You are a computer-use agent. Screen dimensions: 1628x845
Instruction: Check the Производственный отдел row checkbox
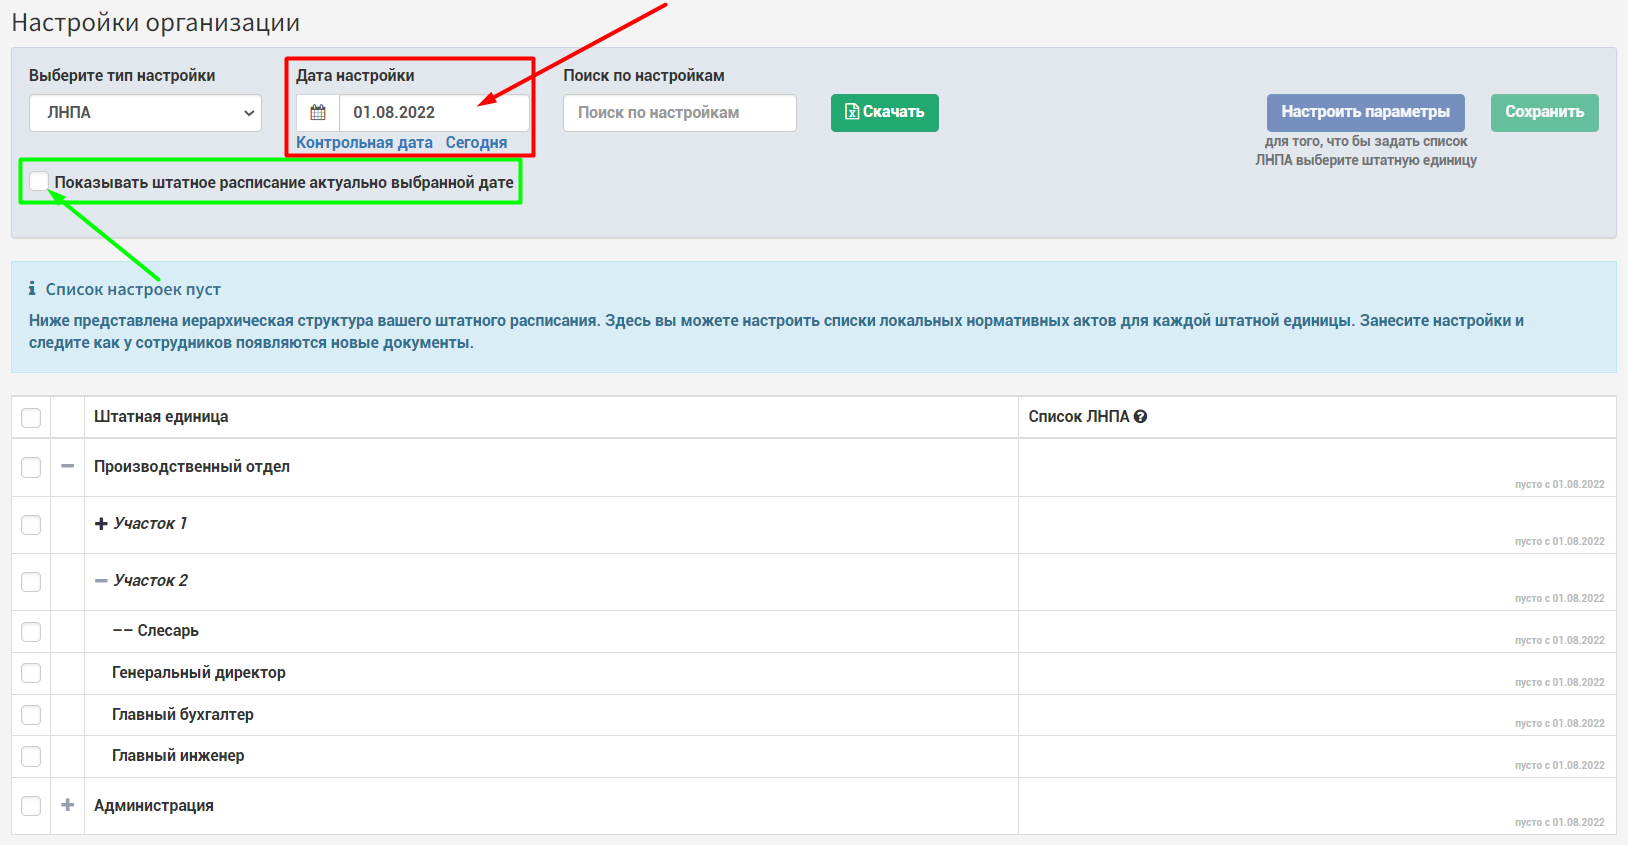coord(31,467)
